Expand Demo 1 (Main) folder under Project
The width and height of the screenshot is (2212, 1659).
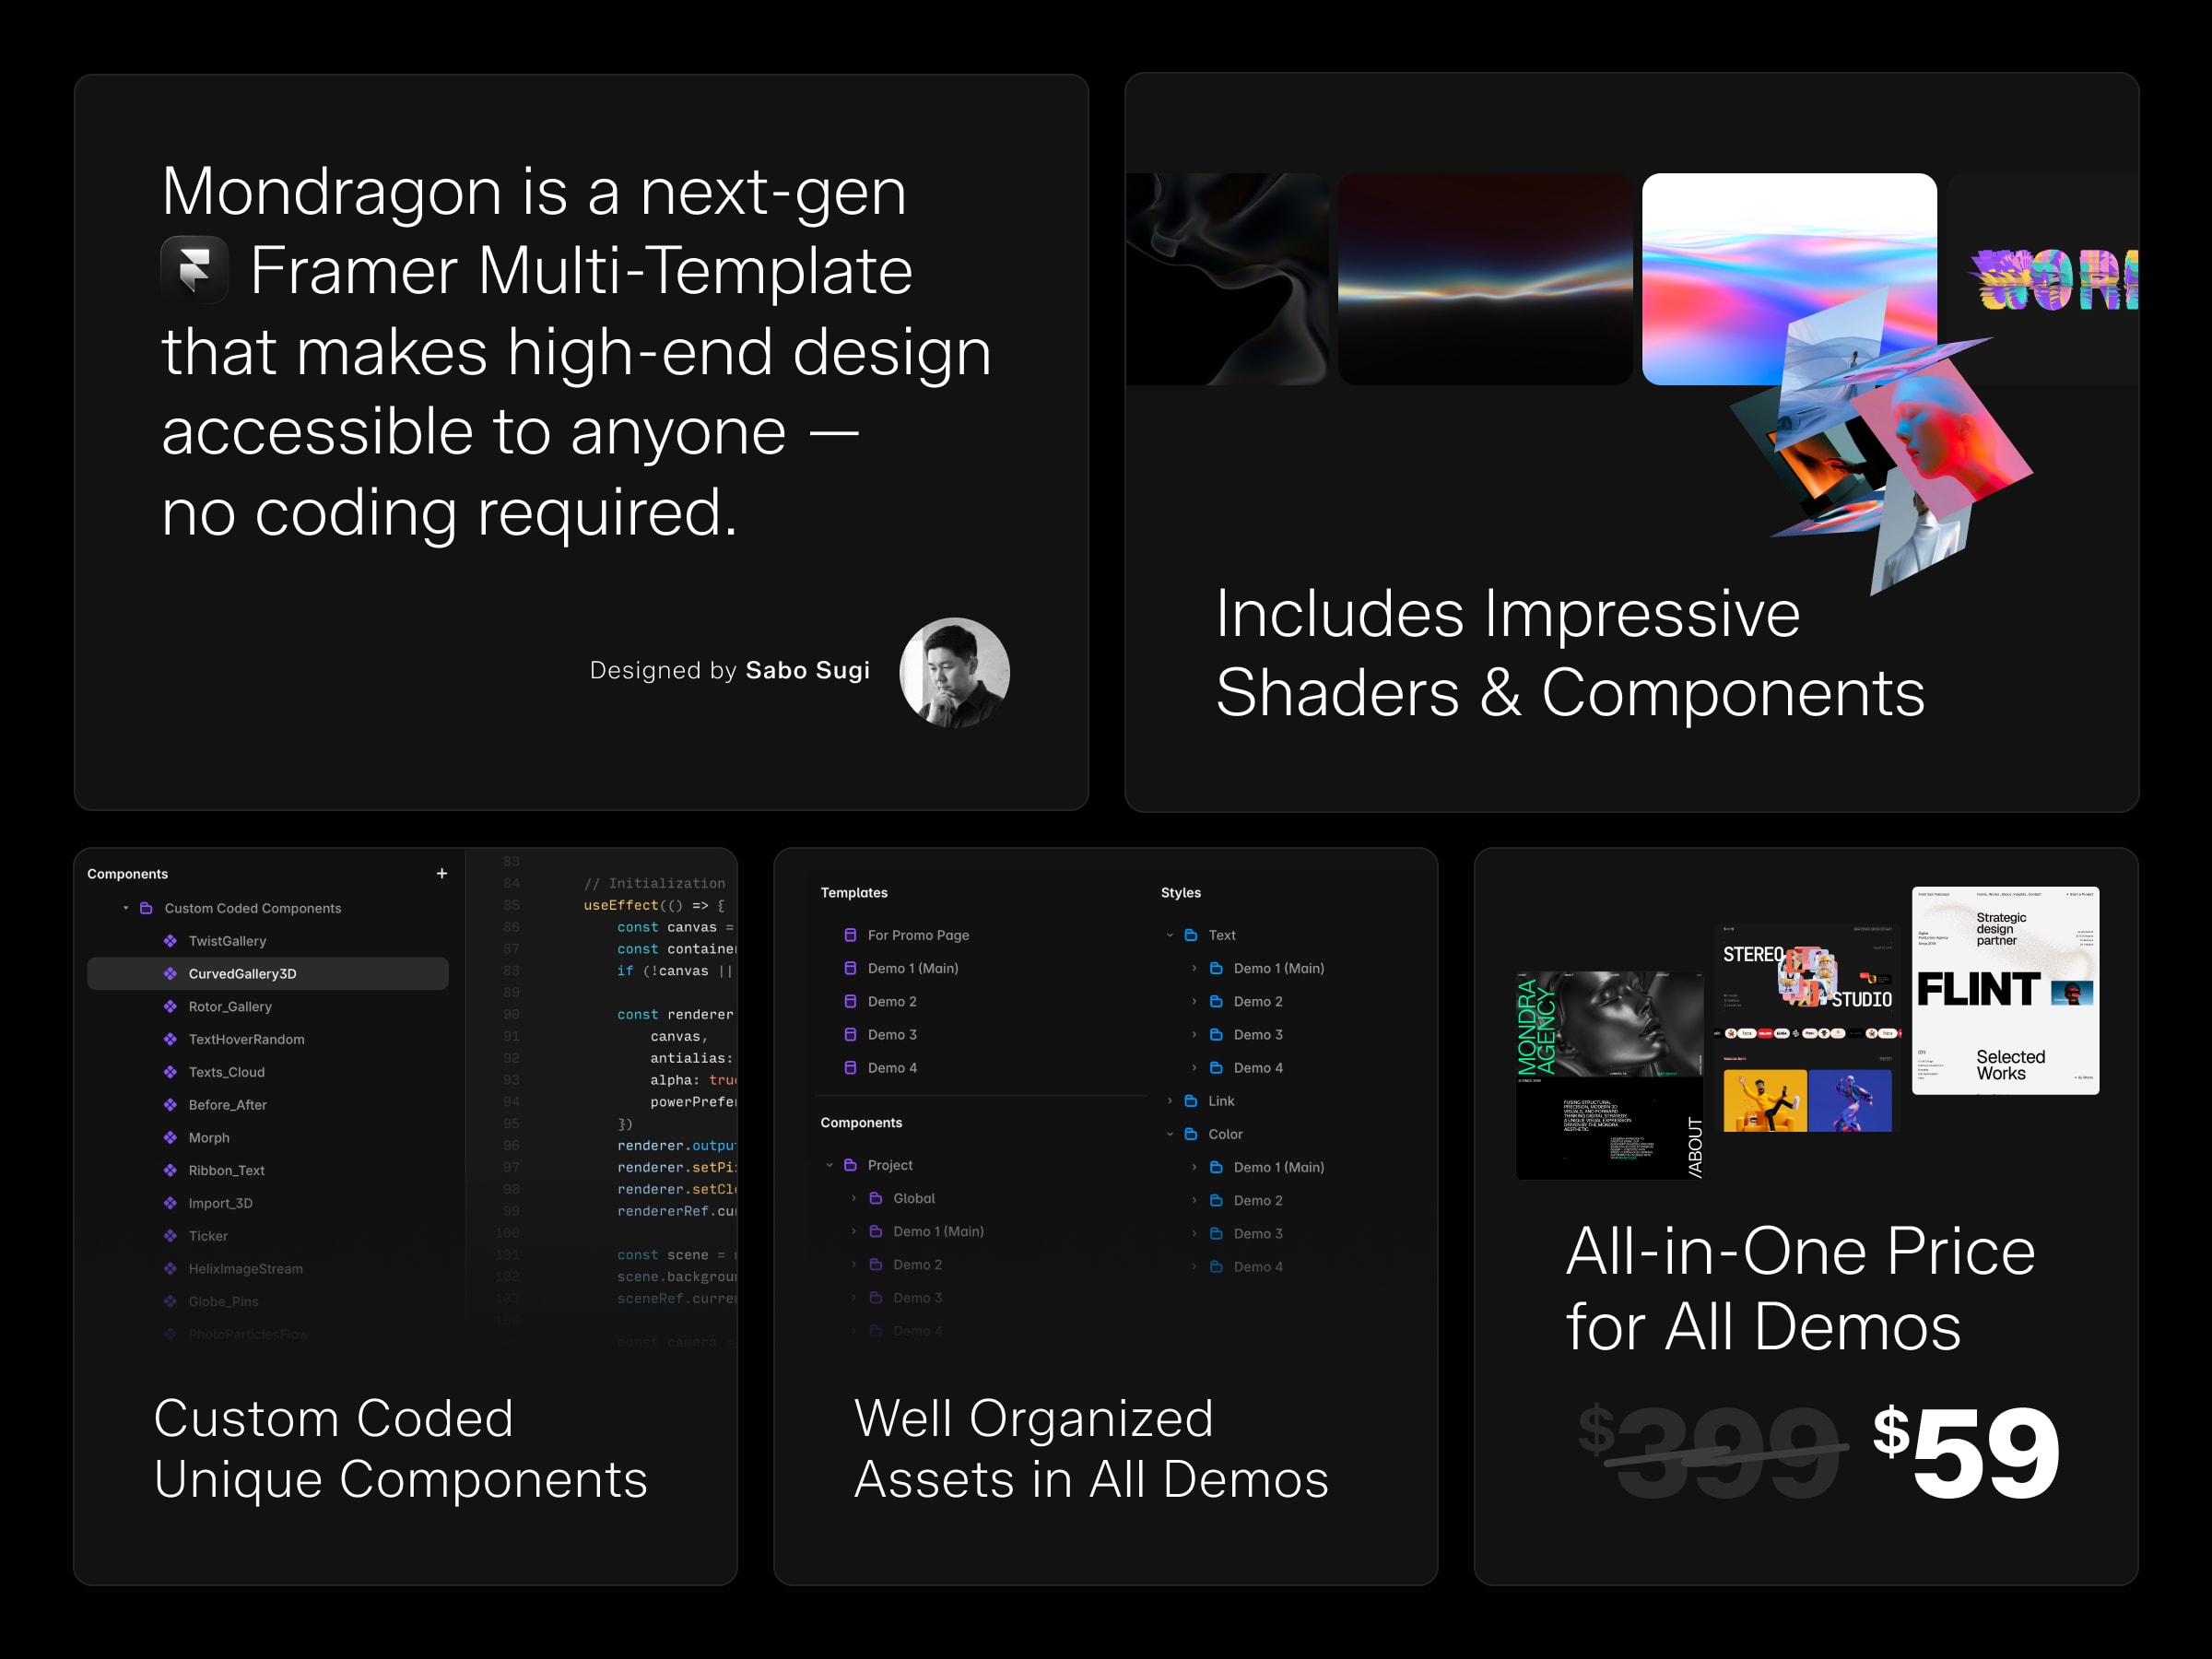point(854,1231)
